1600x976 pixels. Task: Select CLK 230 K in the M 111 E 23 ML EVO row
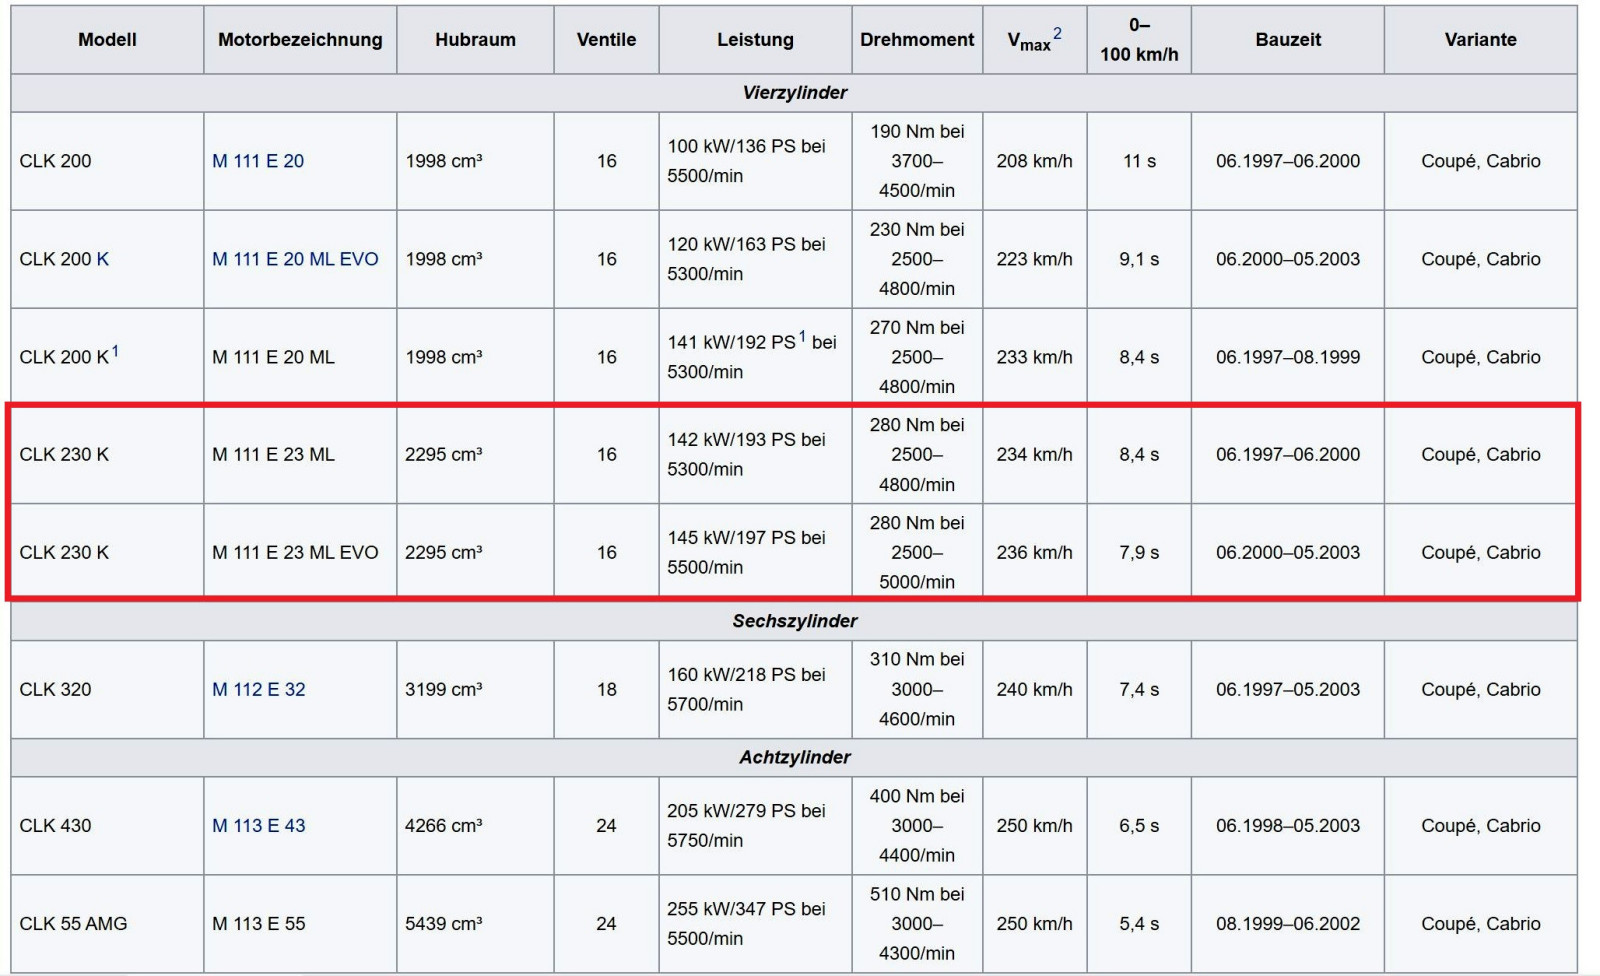point(107,552)
